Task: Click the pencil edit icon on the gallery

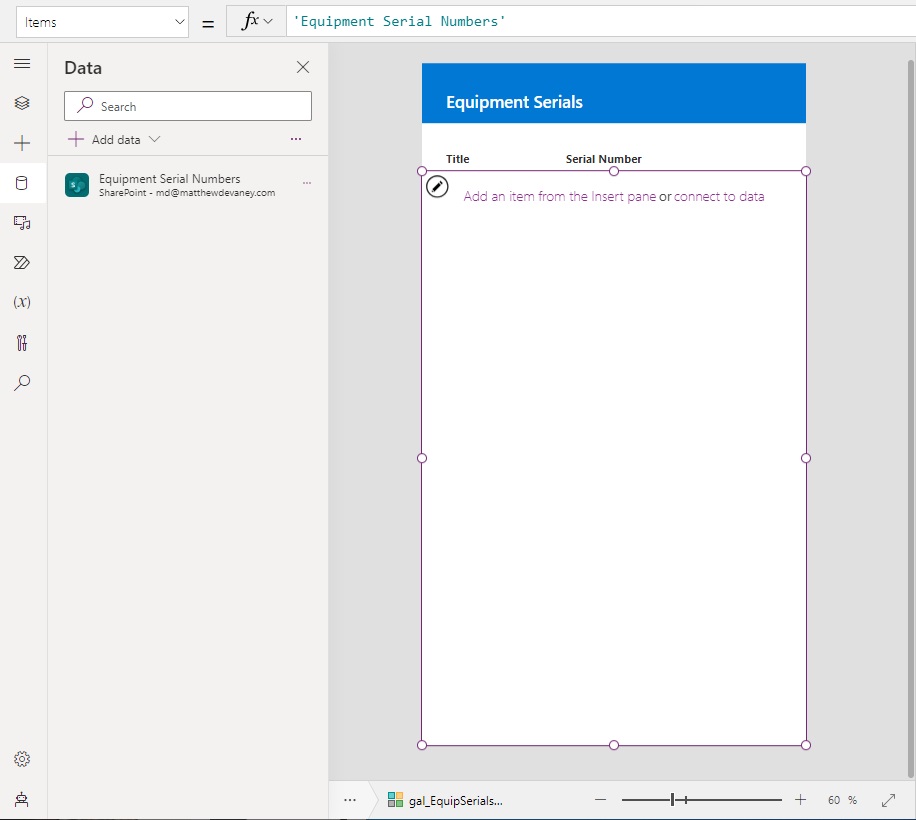Action: [437, 186]
